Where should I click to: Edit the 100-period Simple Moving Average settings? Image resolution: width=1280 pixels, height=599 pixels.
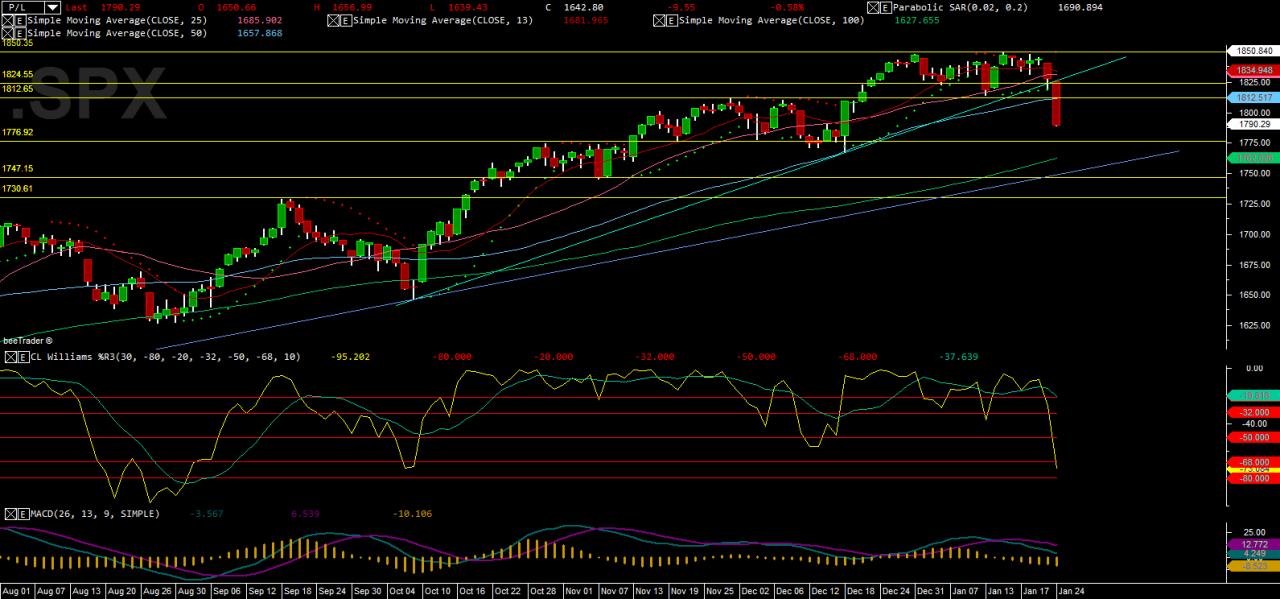(670, 20)
